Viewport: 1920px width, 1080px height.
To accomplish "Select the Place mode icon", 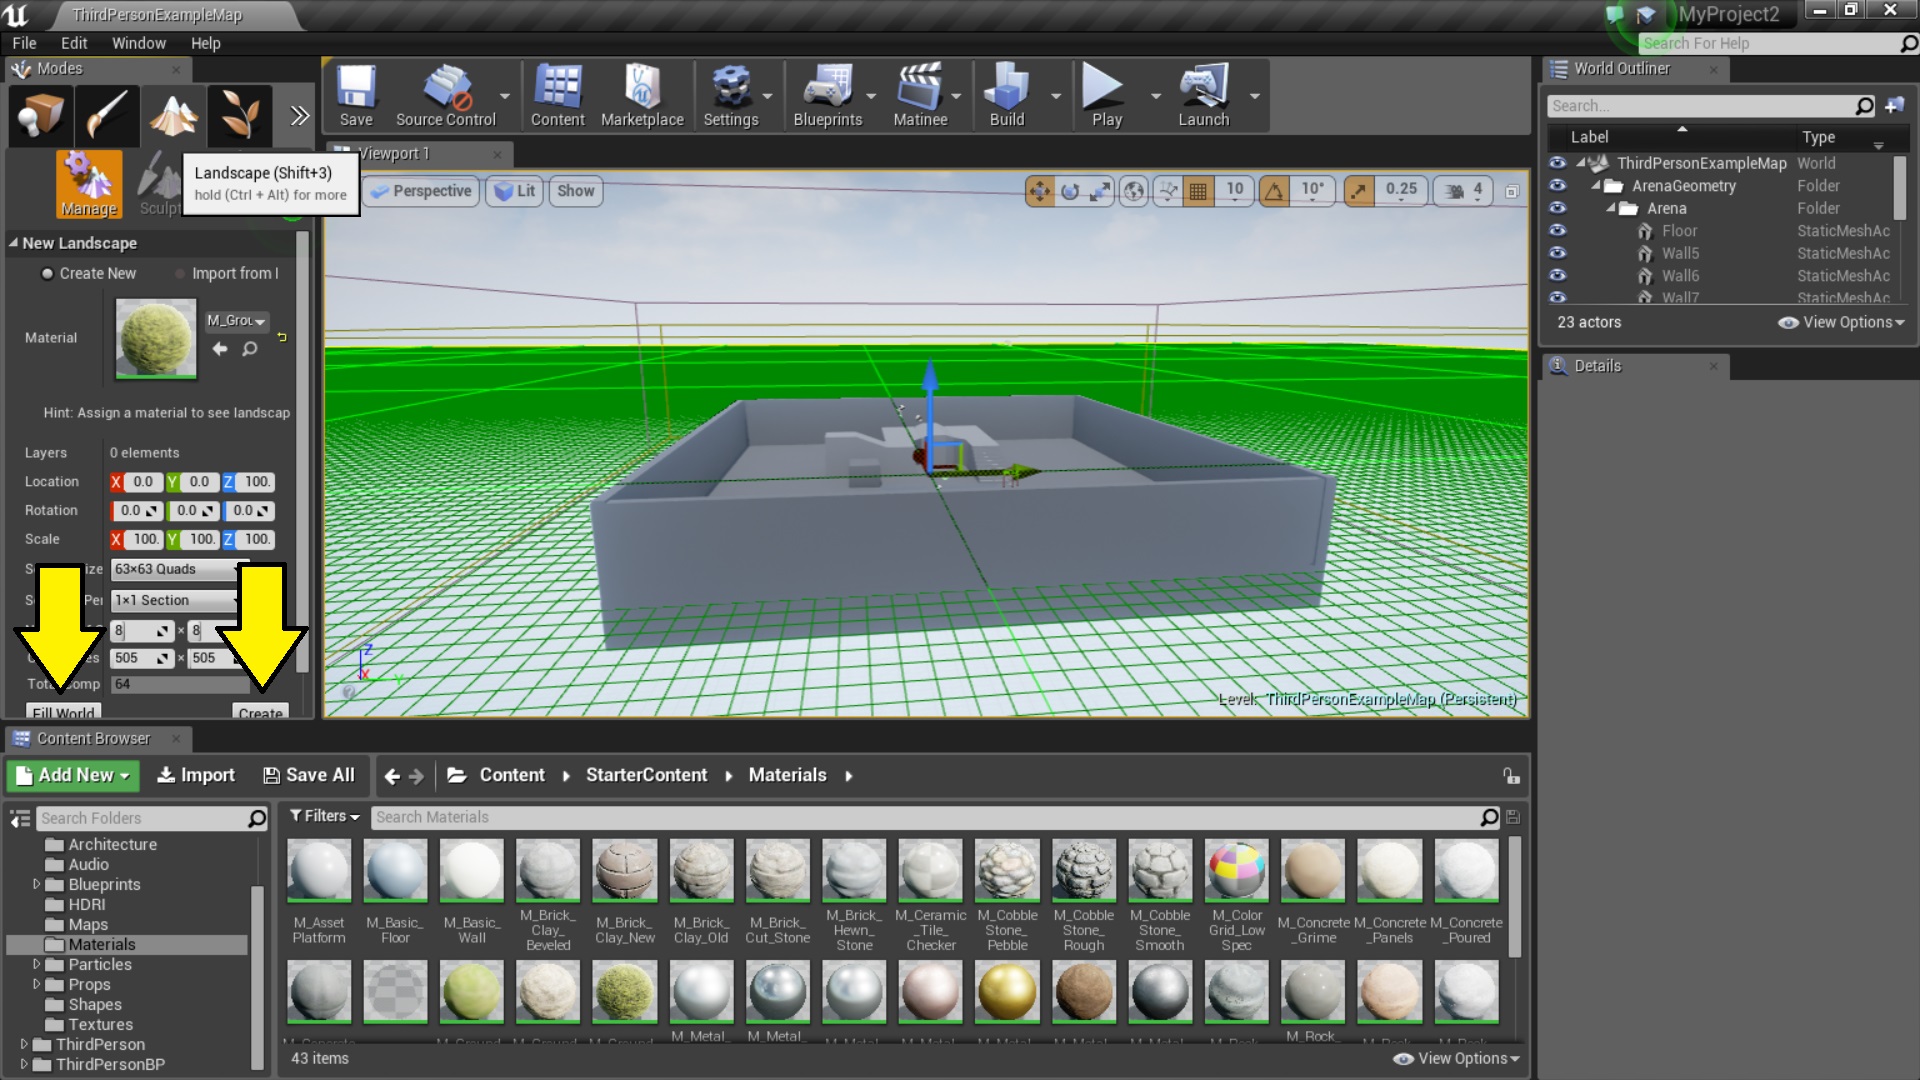I will (41, 116).
